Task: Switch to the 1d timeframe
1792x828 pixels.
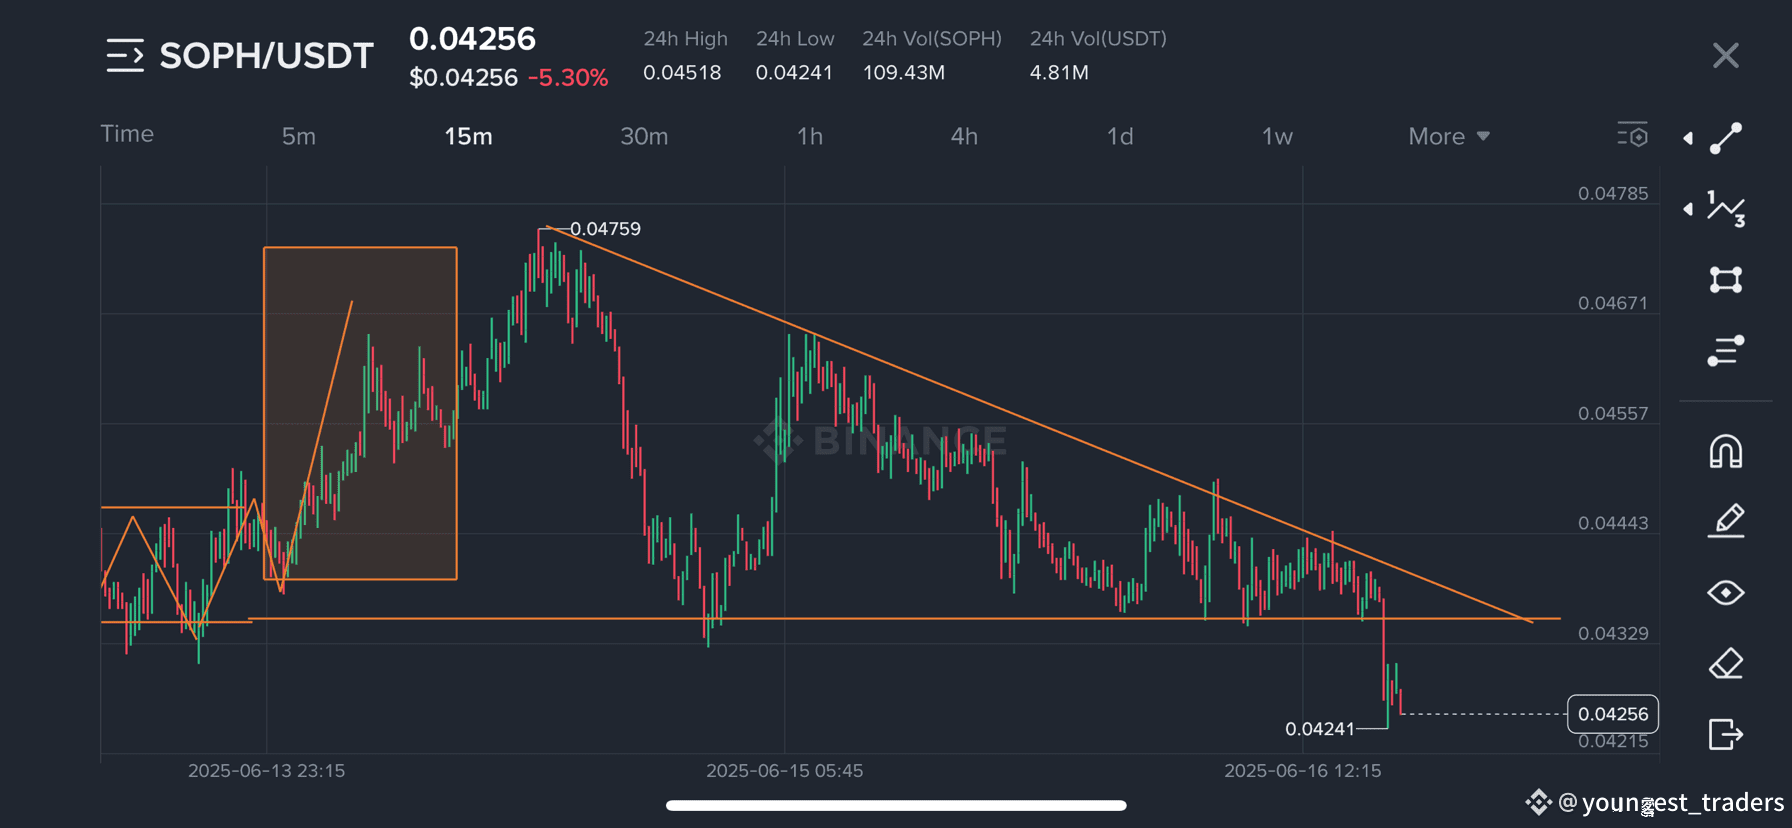Action: click(x=1120, y=136)
